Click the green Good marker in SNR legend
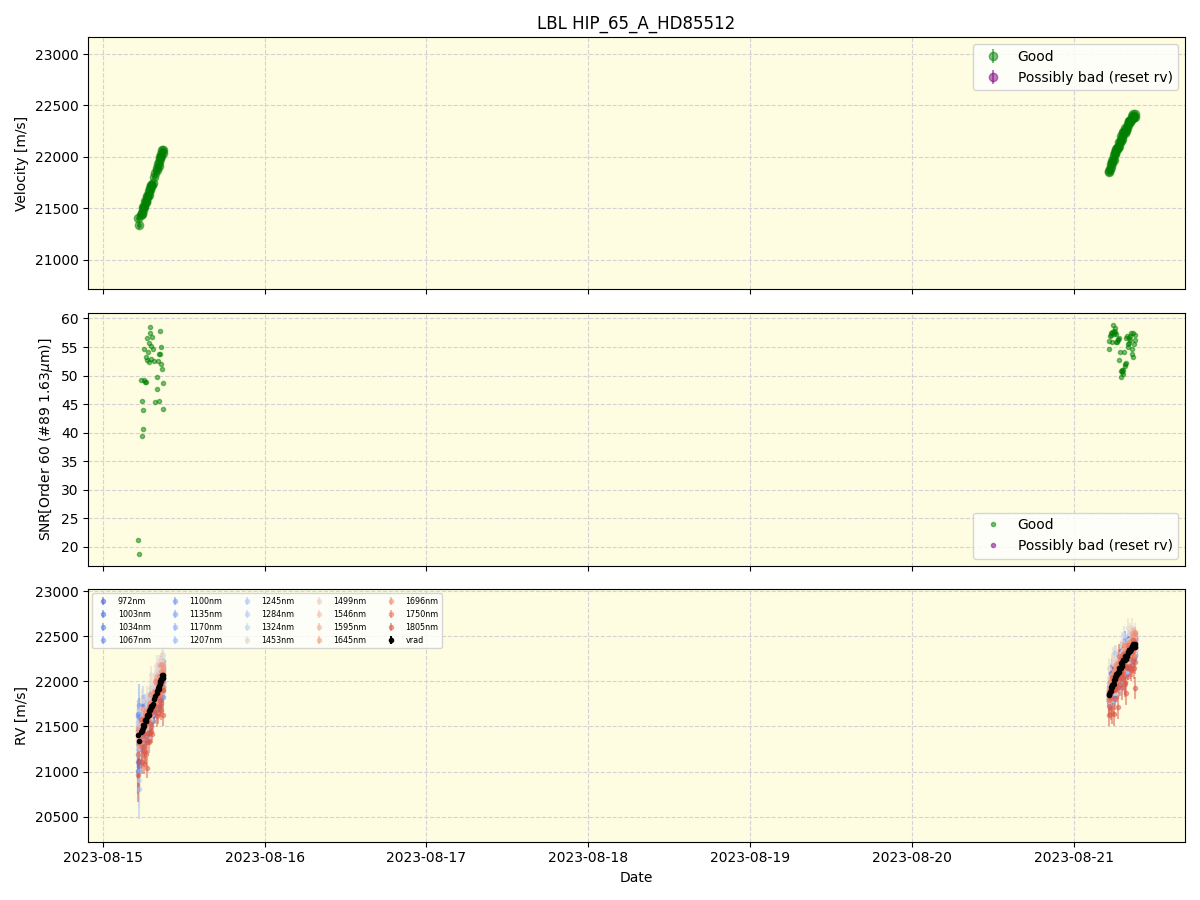 pyautogui.click(x=993, y=524)
